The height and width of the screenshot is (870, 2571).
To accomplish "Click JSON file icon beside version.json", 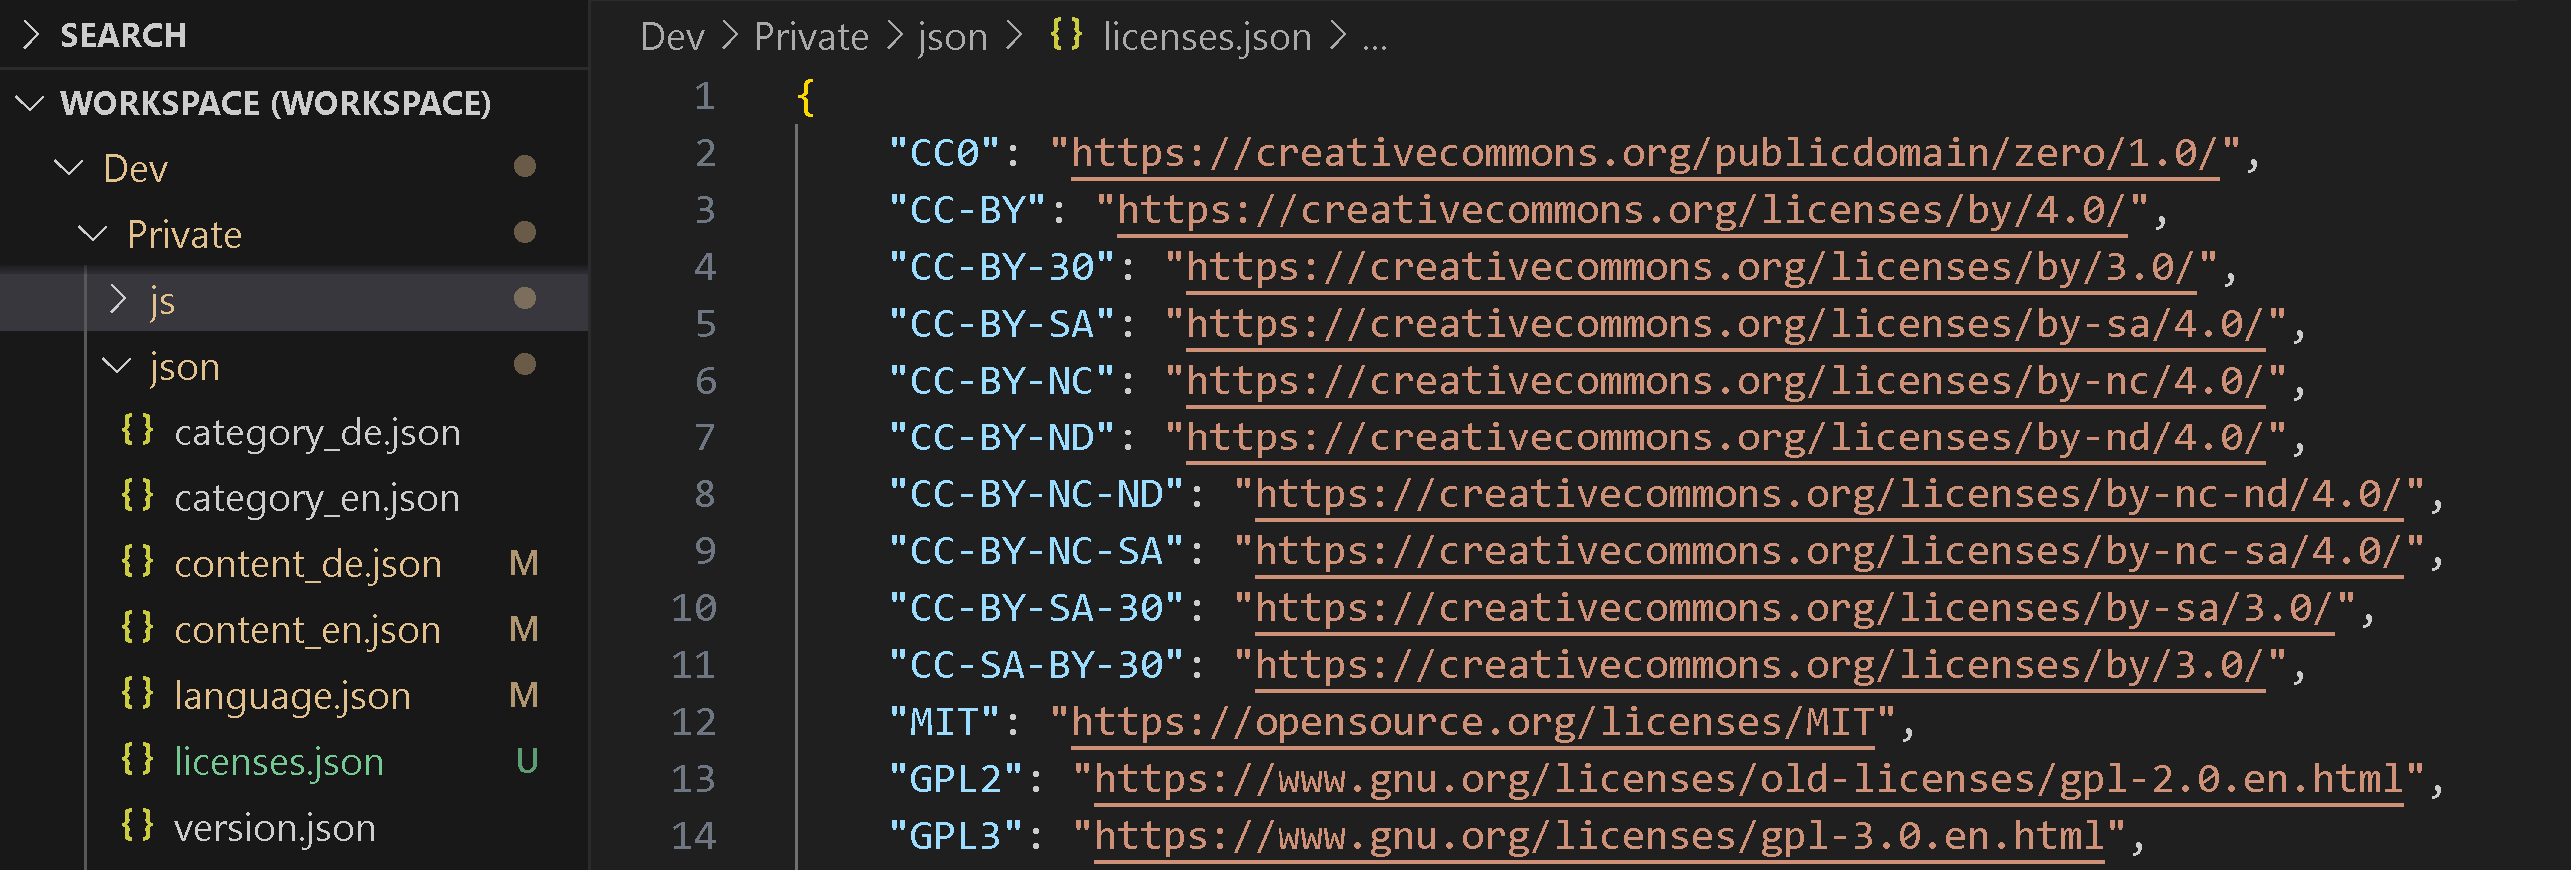I will click(x=138, y=826).
